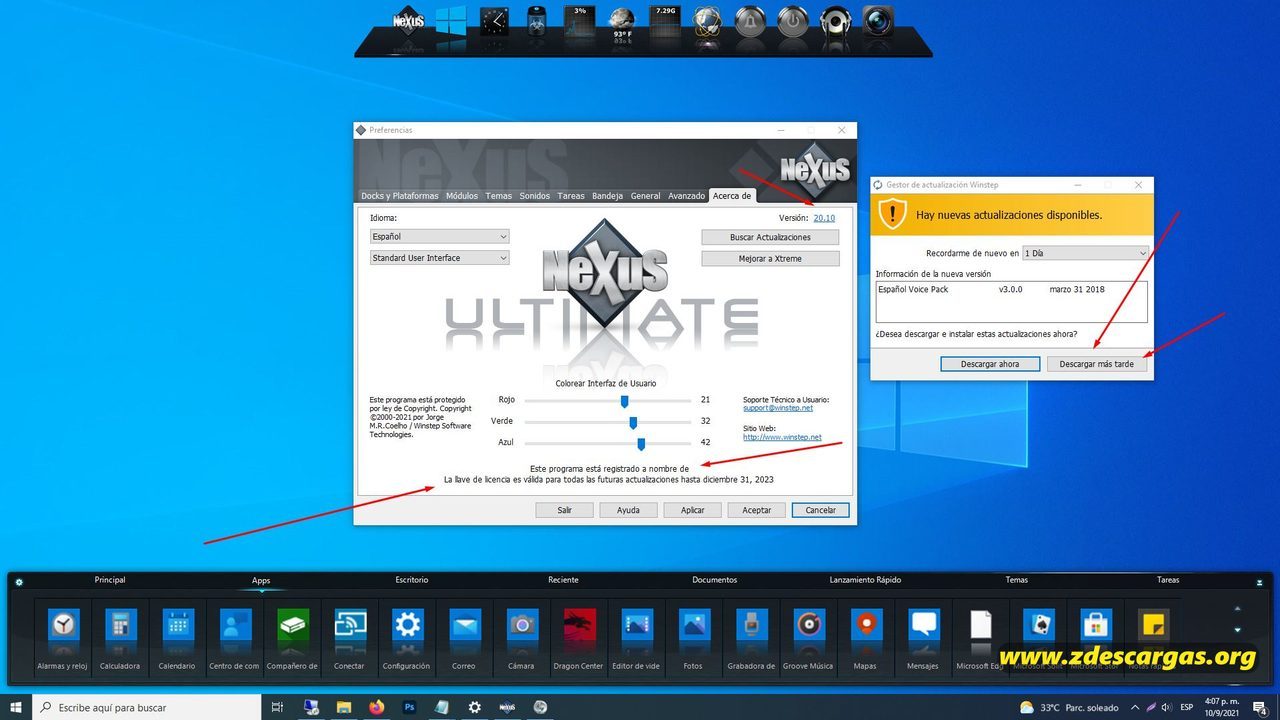
Task: Open Mensajes app in the shelf
Action: pos(923,636)
